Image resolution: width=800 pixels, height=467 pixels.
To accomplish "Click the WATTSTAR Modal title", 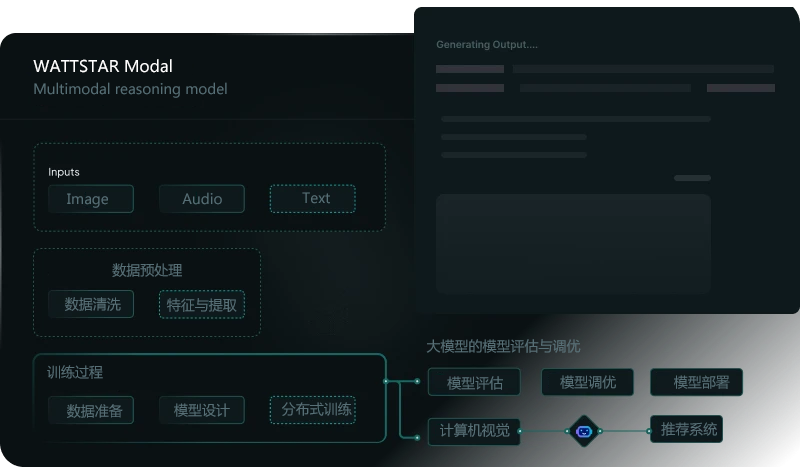I will (x=103, y=66).
